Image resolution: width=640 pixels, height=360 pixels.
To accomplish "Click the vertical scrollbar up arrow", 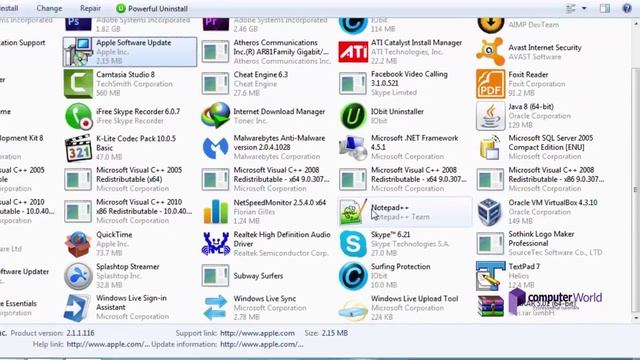I will (x=635, y=24).
